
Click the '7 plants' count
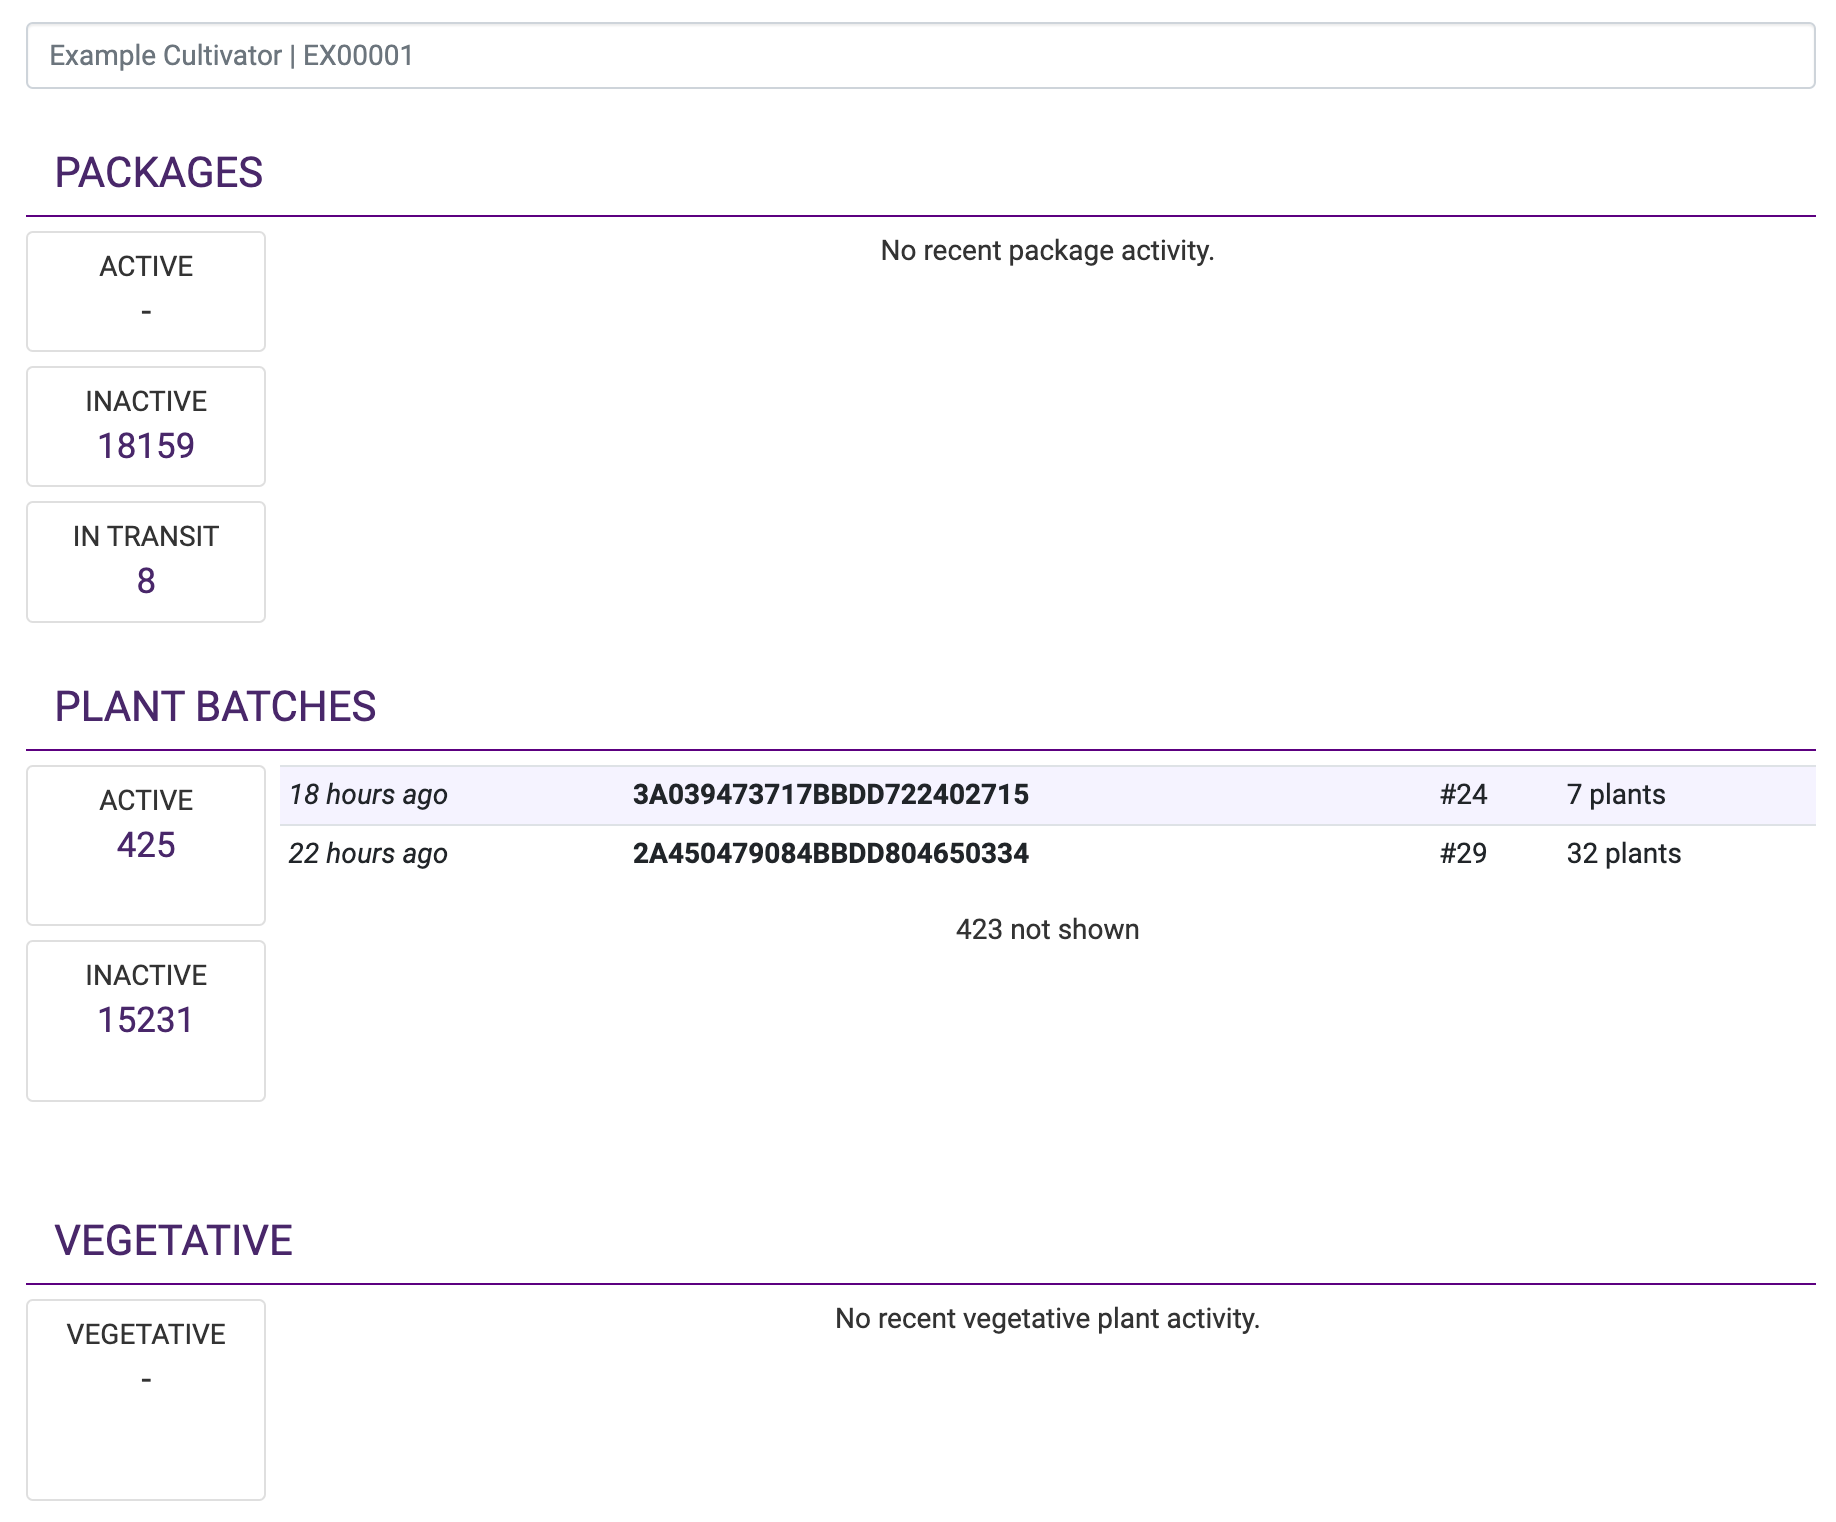[x=1615, y=795]
